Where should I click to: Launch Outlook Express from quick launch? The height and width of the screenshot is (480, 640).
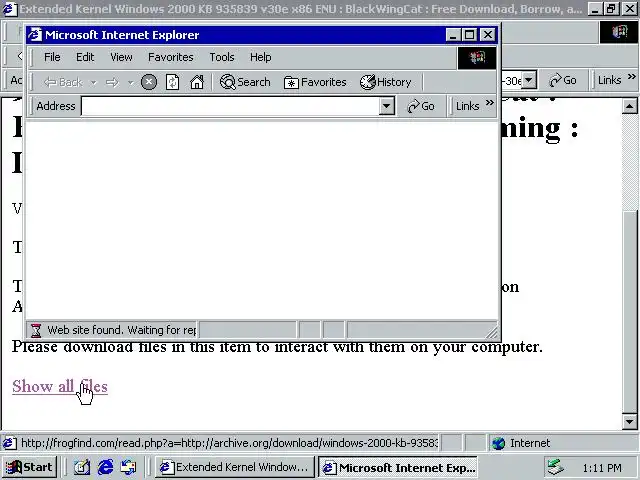129,467
